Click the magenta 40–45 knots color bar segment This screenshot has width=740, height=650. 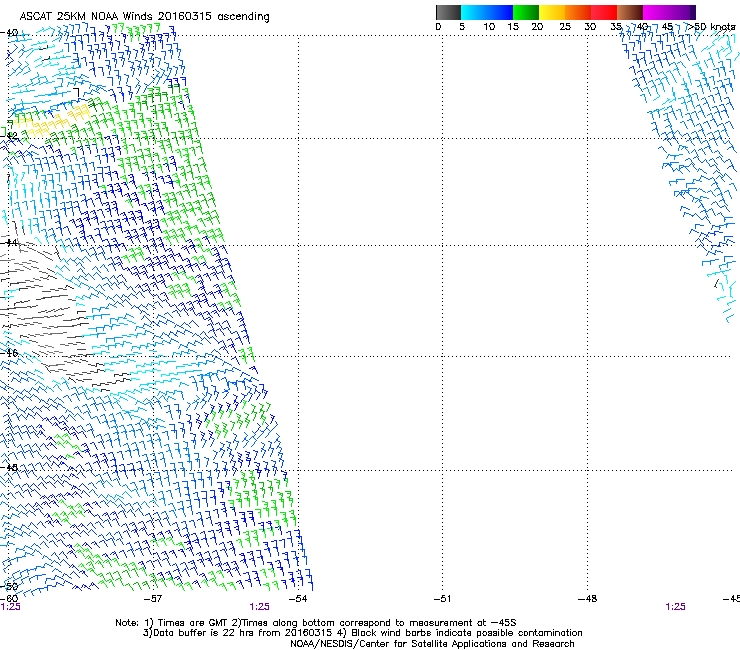pyautogui.click(x=656, y=12)
